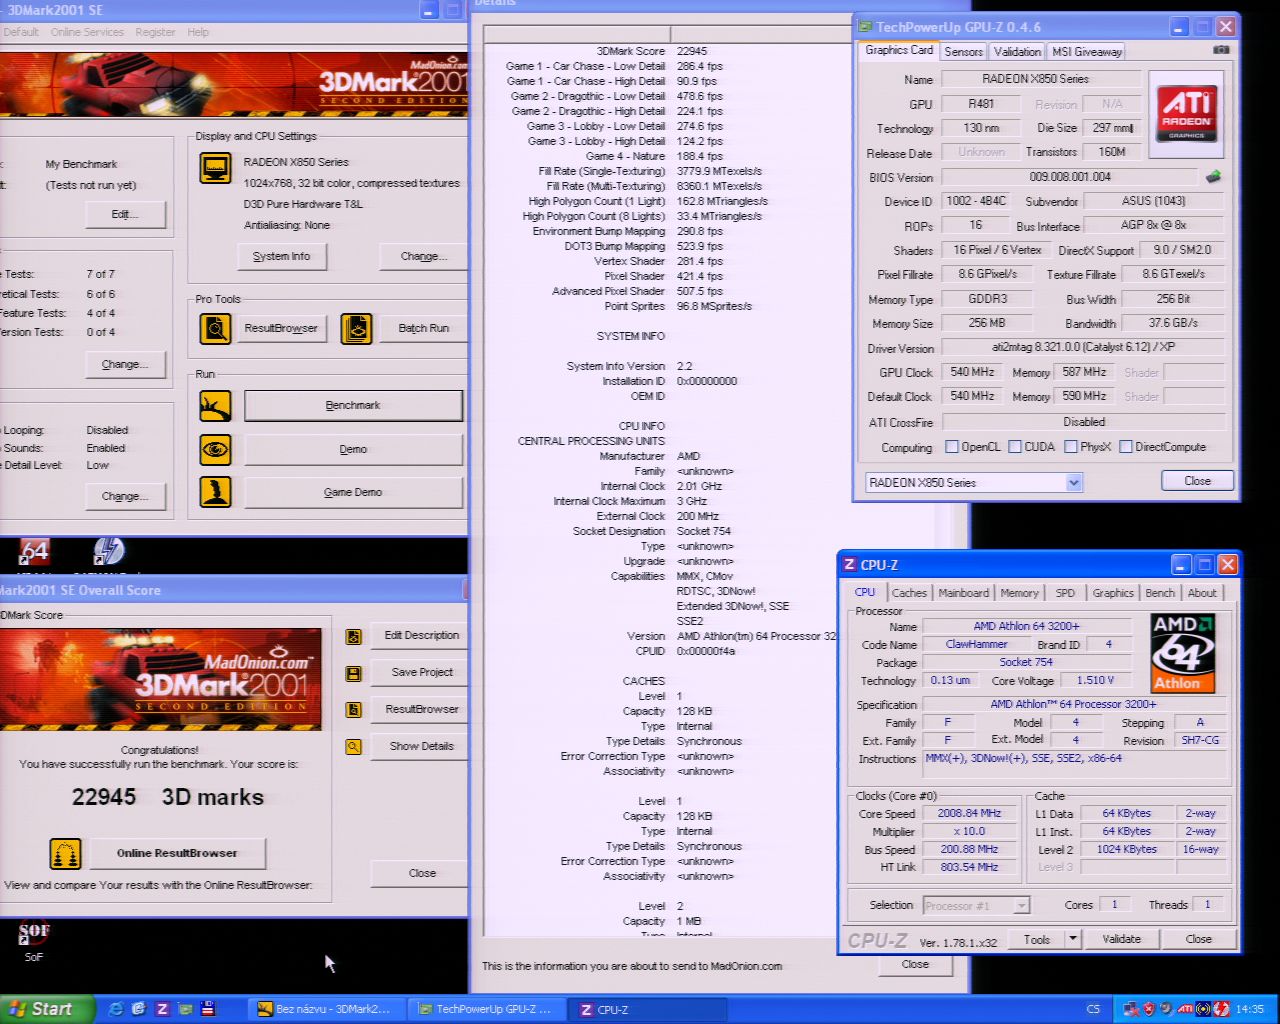The height and width of the screenshot is (1024, 1280).
Task: Click the magnifier icon beside Show Details
Action: click(x=353, y=746)
